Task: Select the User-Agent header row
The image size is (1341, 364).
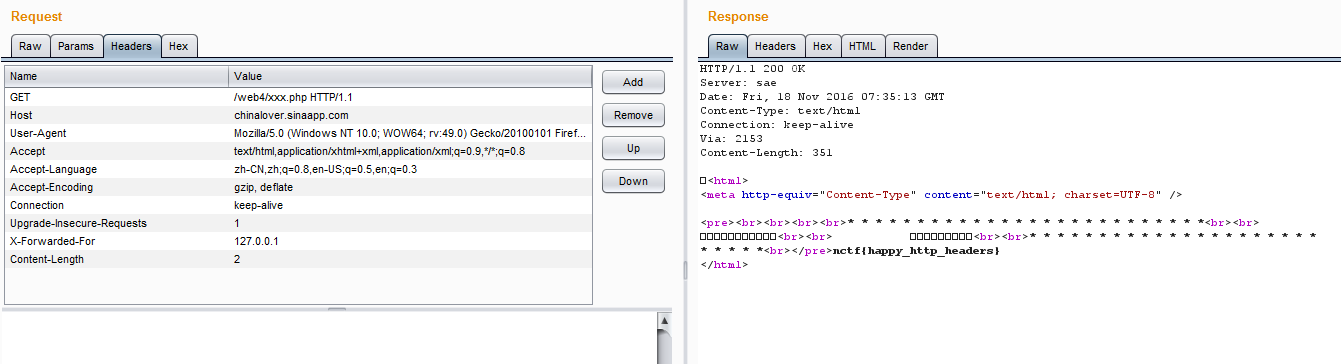Action: click(298, 133)
